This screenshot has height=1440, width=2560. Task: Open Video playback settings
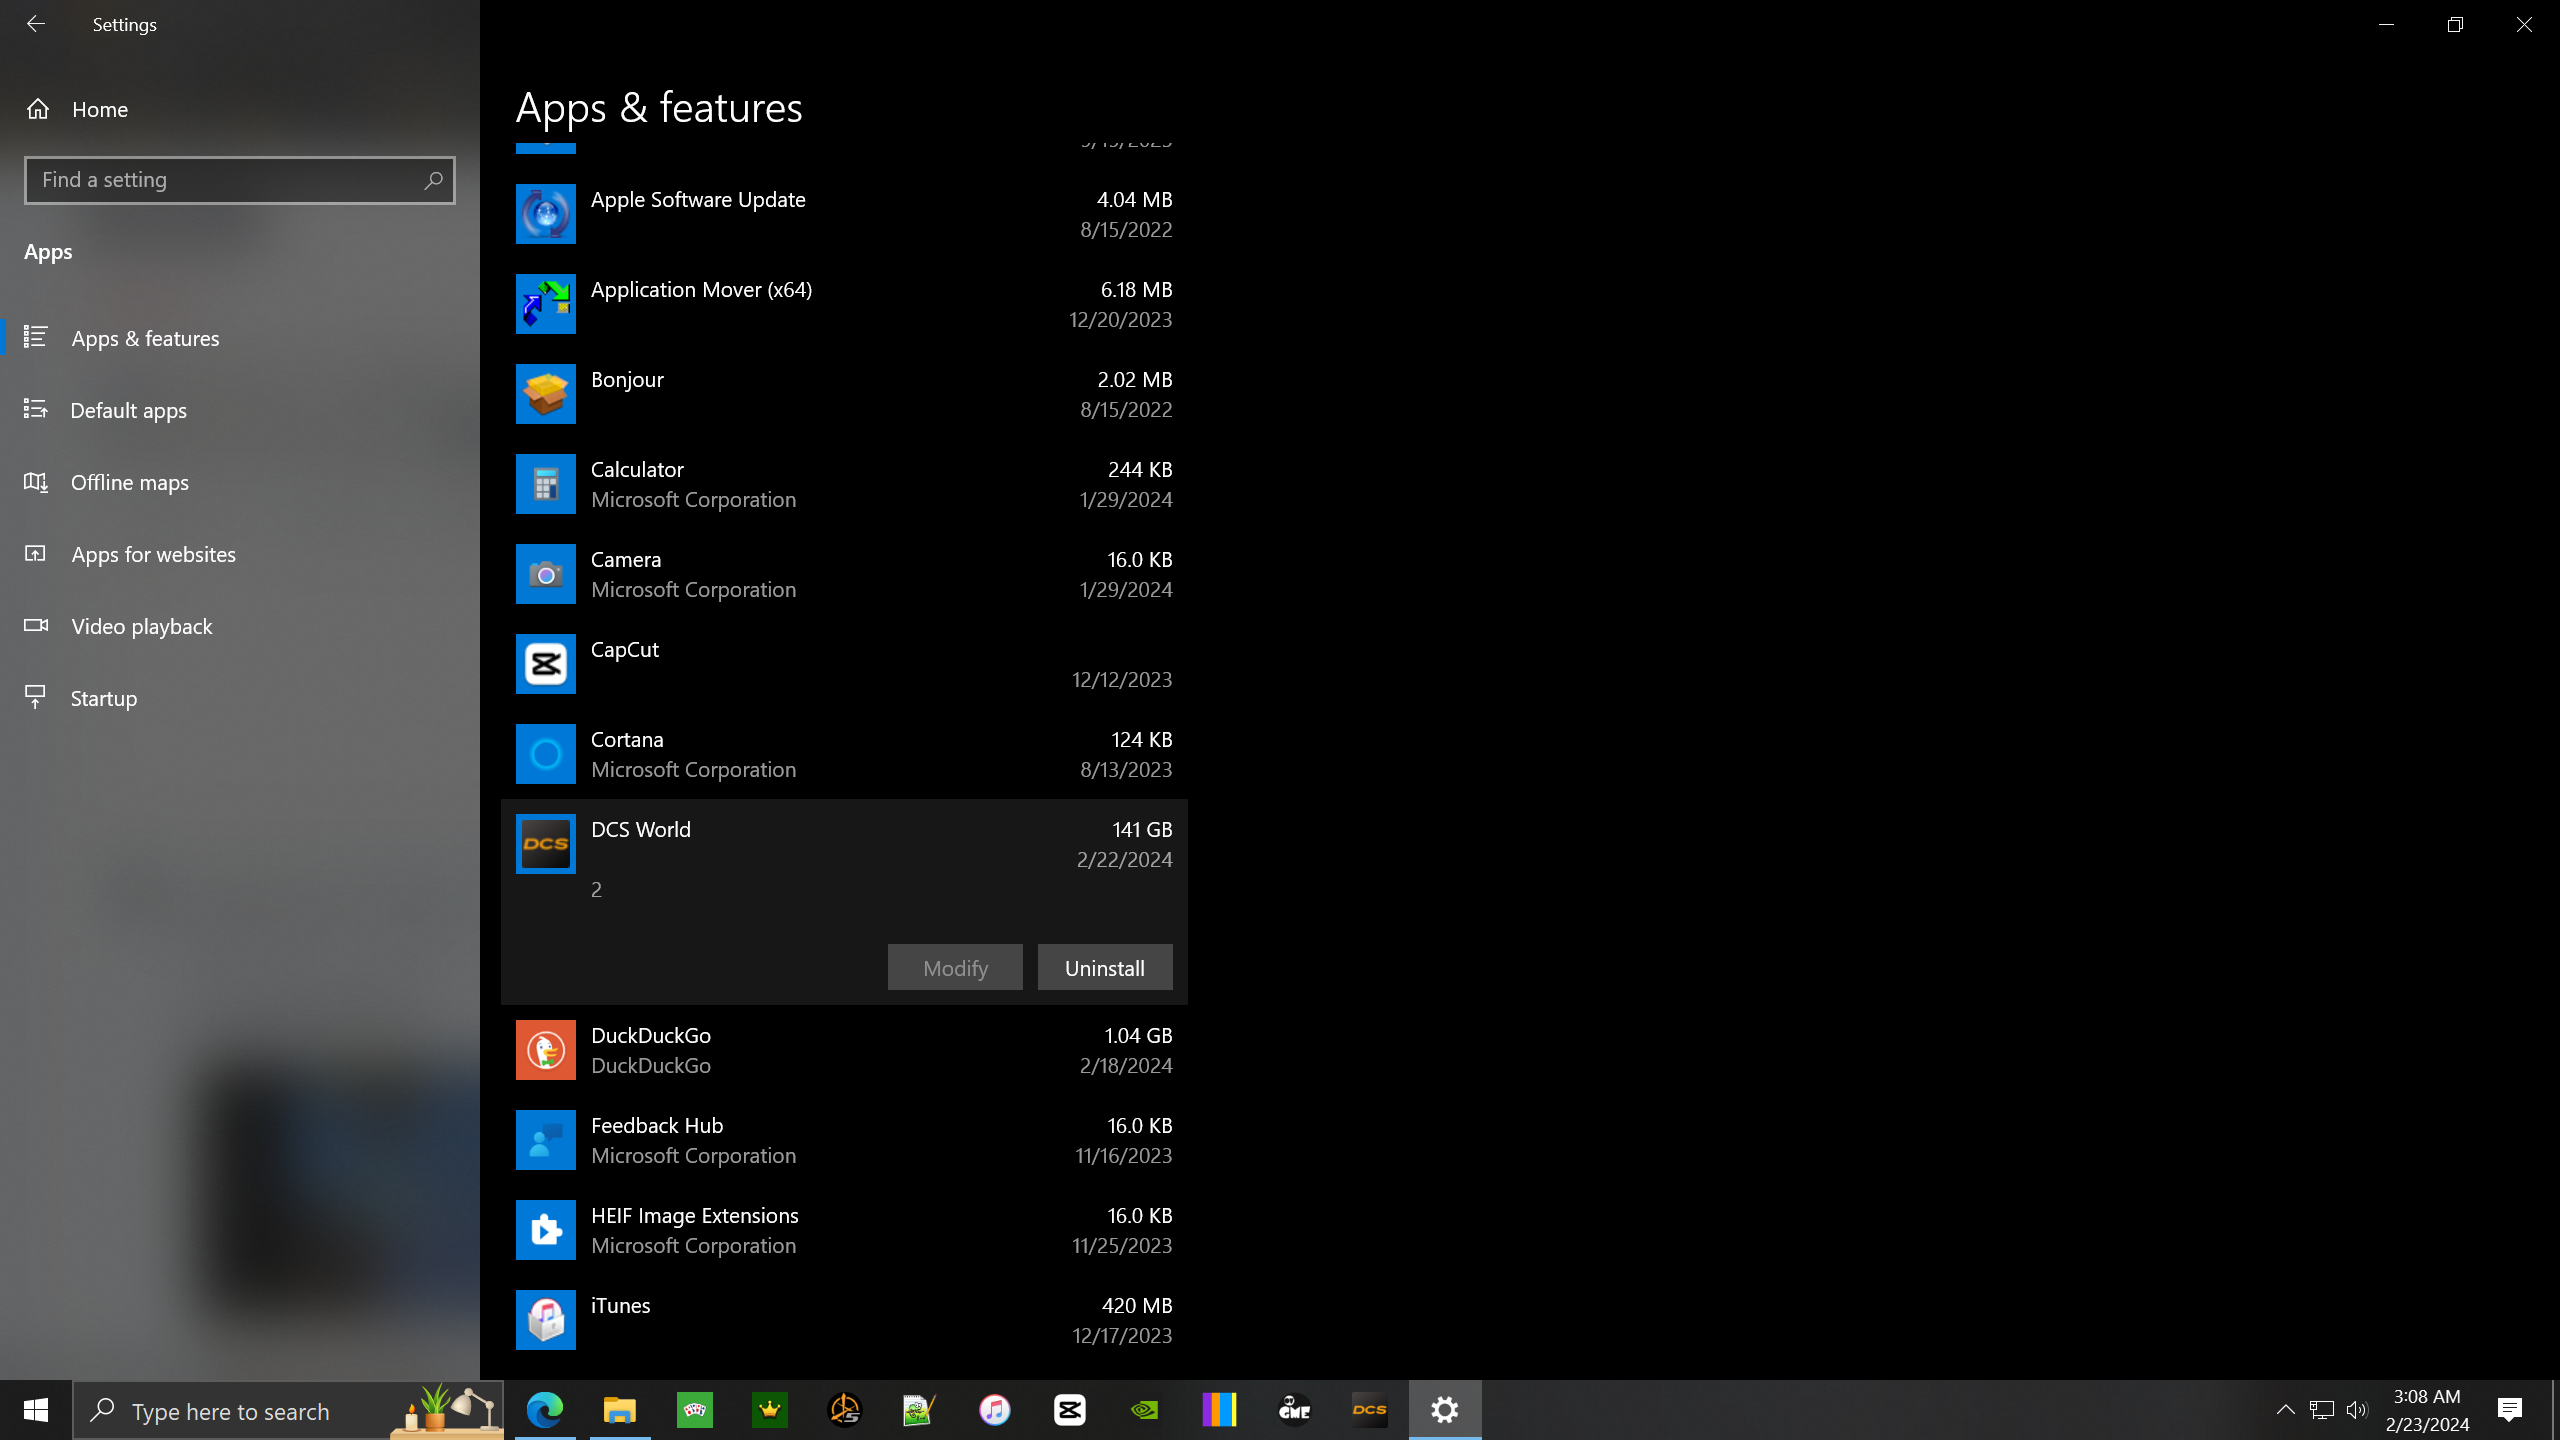coord(240,626)
